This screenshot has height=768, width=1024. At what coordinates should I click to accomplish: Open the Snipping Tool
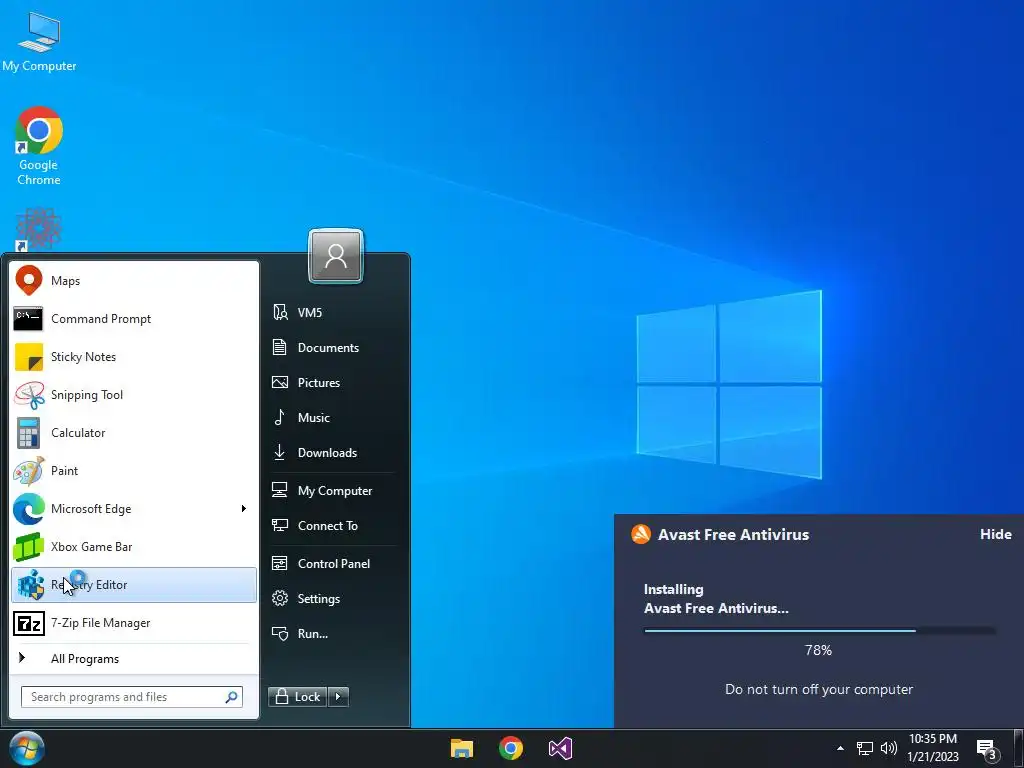coord(134,394)
